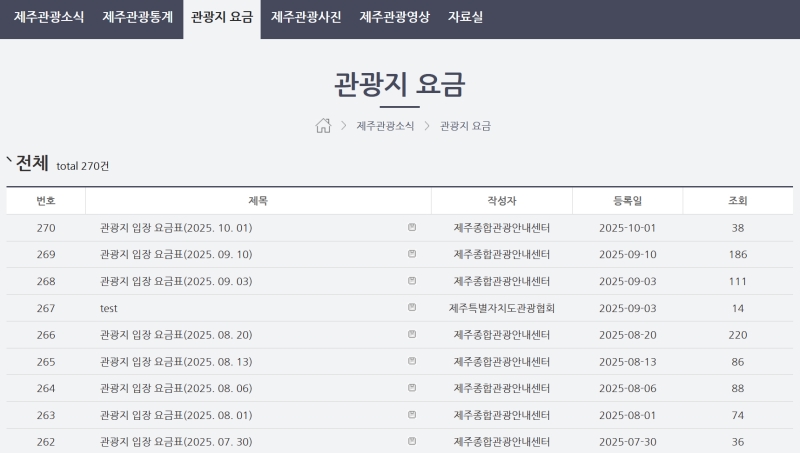
Task: Click the date 2025-08-06
Action: pyautogui.click(x=628, y=389)
